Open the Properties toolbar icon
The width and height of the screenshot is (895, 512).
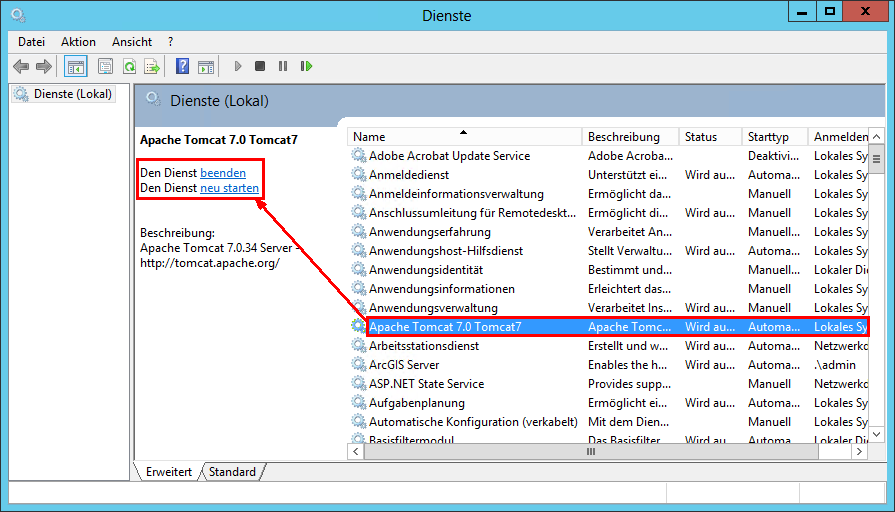pos(106,66)
